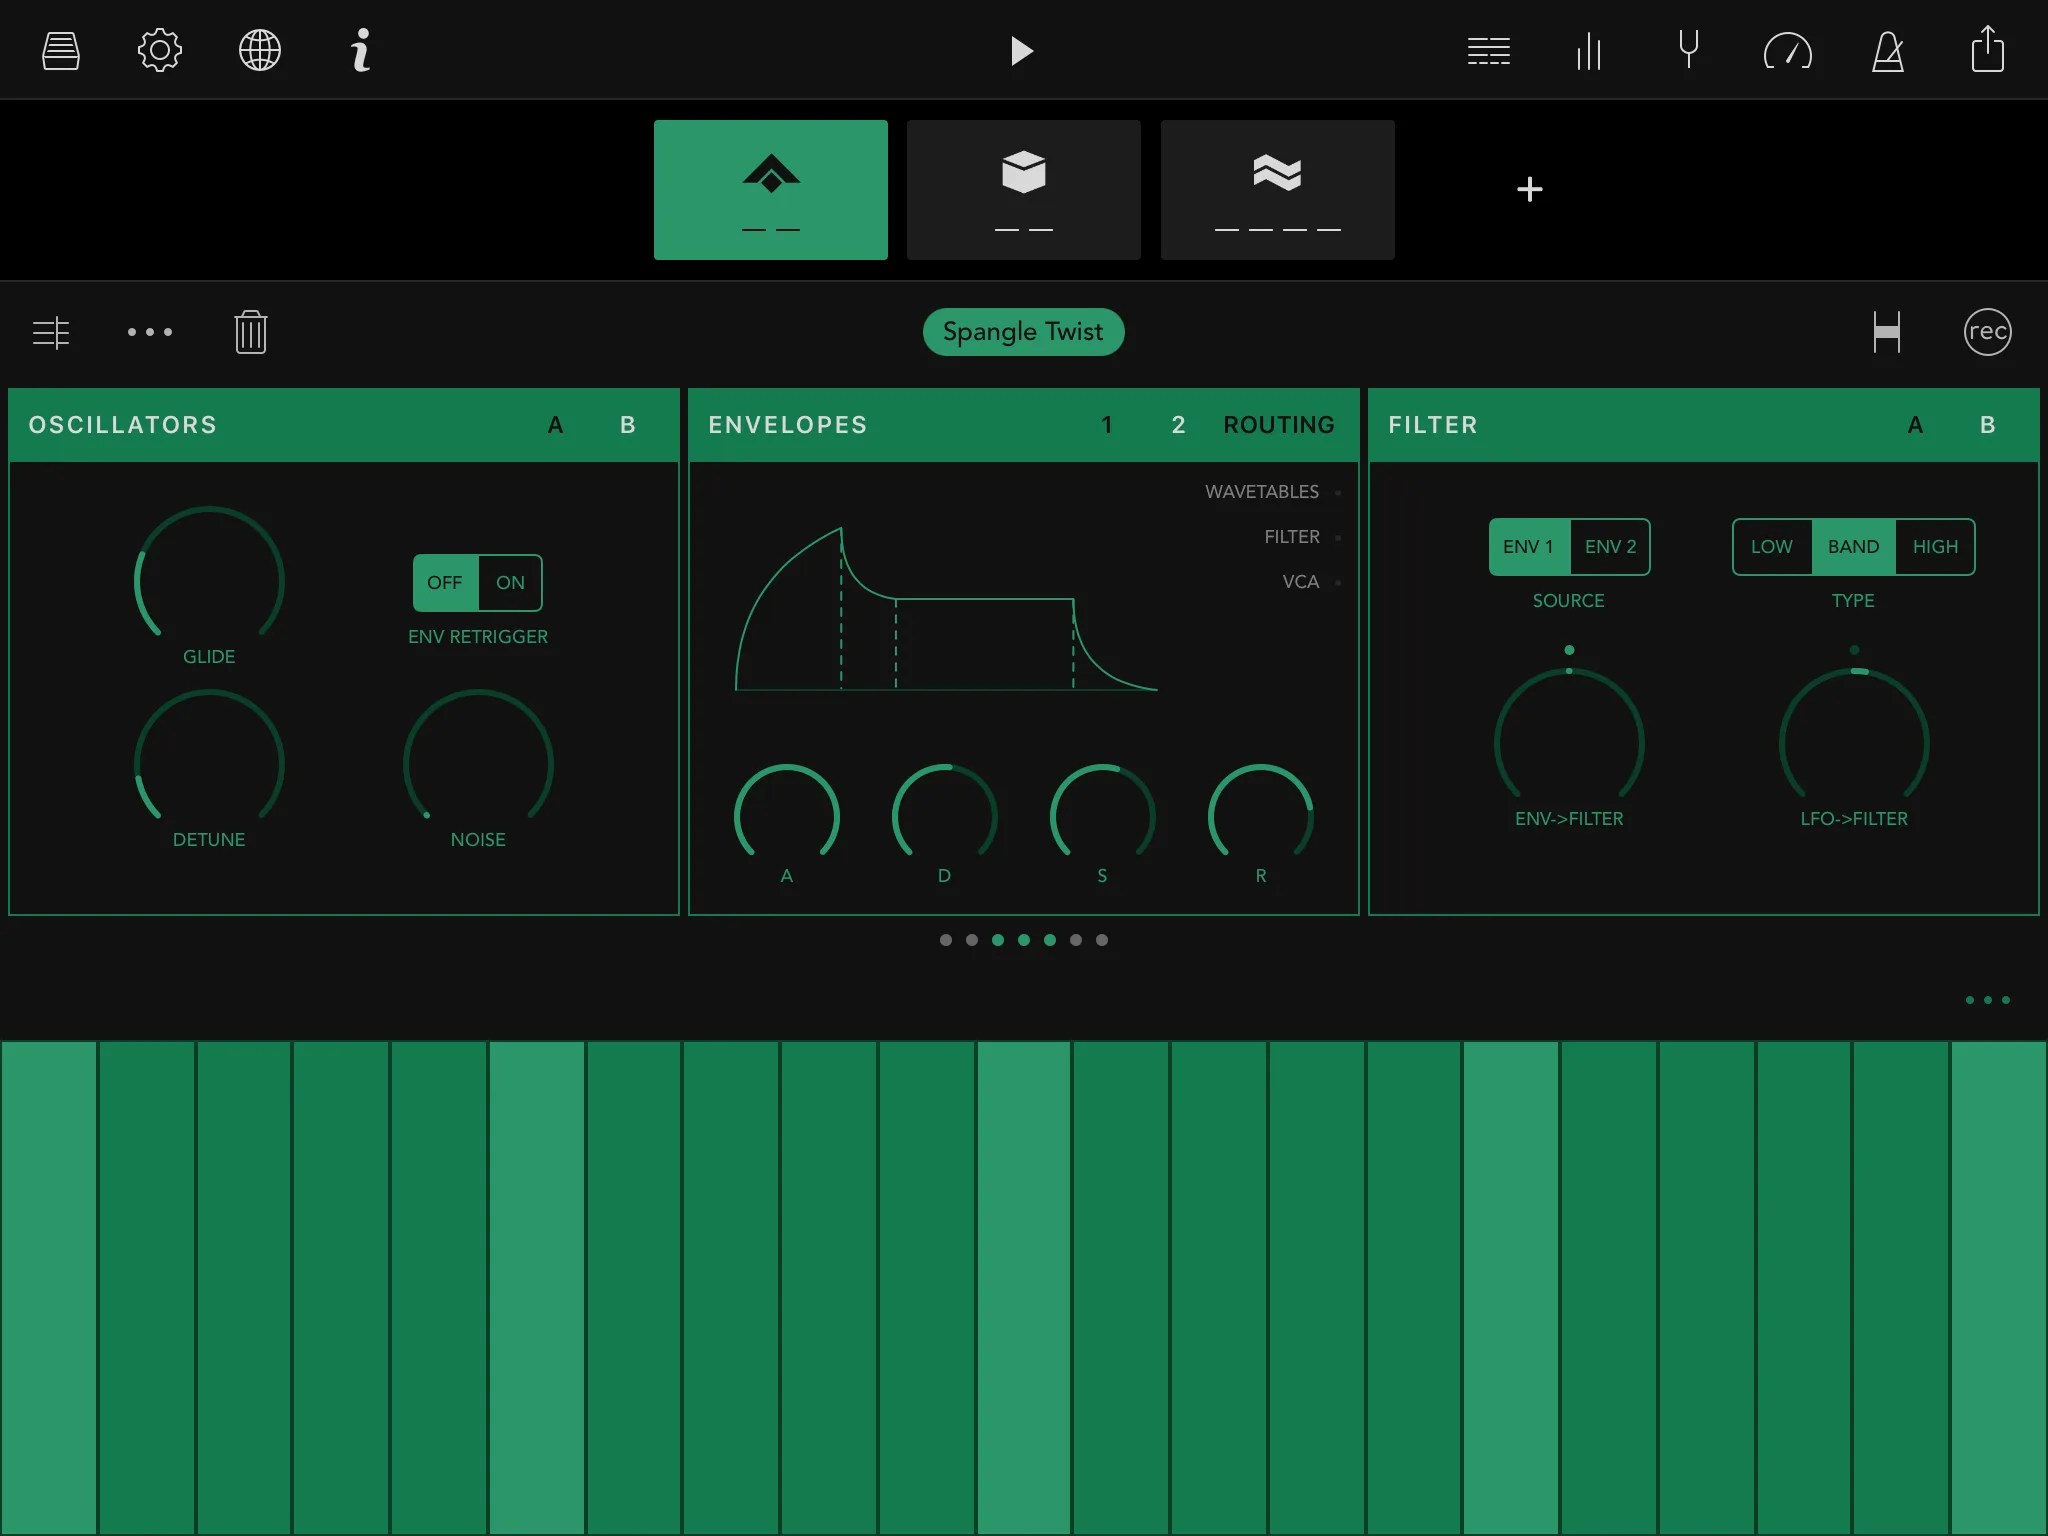Viewport: 2048px width, 1536px height.
Task: Delete the track using trash icon
Action: point(250,332)
